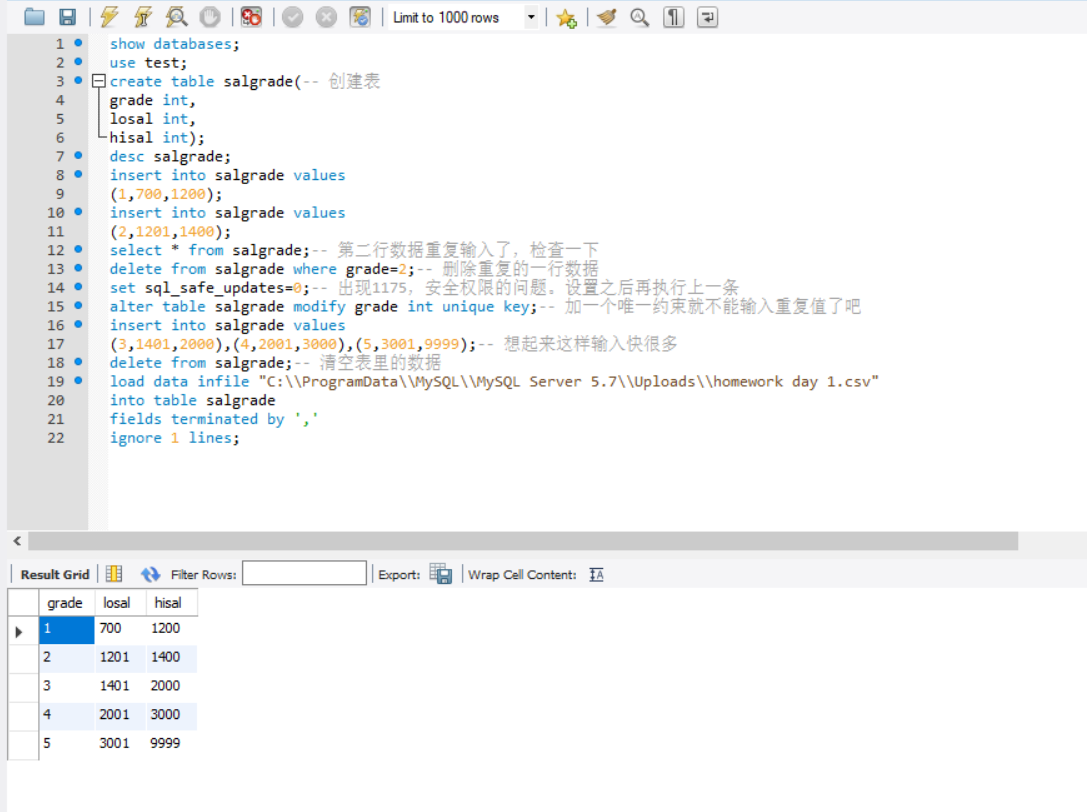Collapse the create table salgrade code block
This screenshot has height=812, width=1087.
[x=98, y=82]
